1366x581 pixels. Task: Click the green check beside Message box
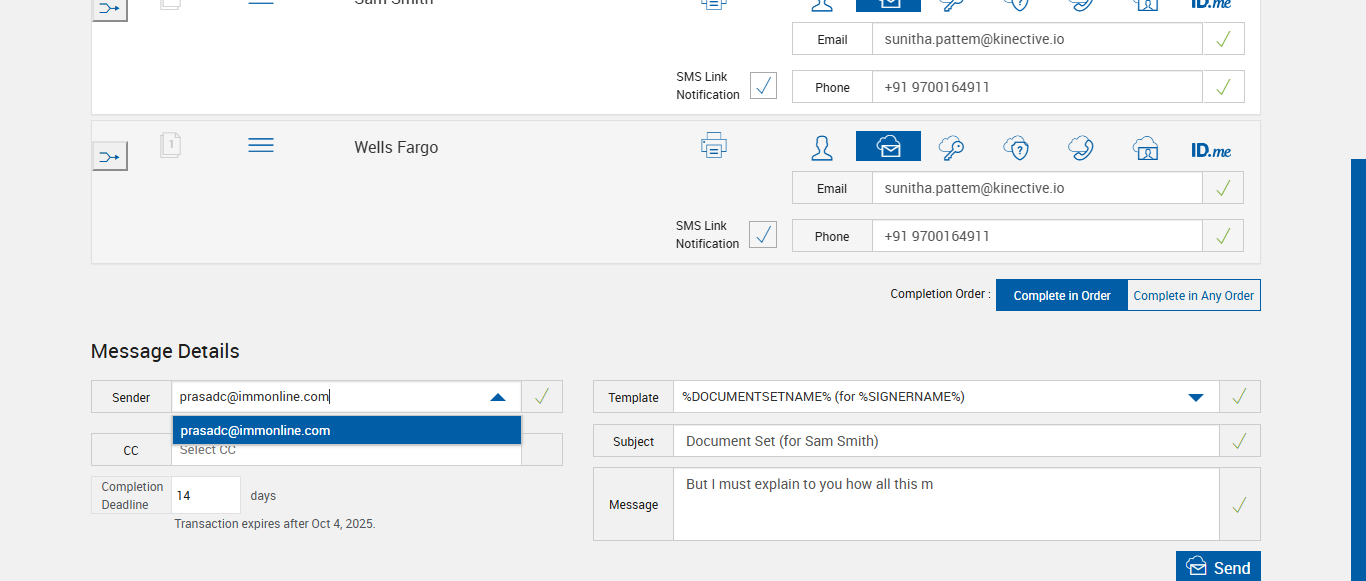(x=1240, y=505)
